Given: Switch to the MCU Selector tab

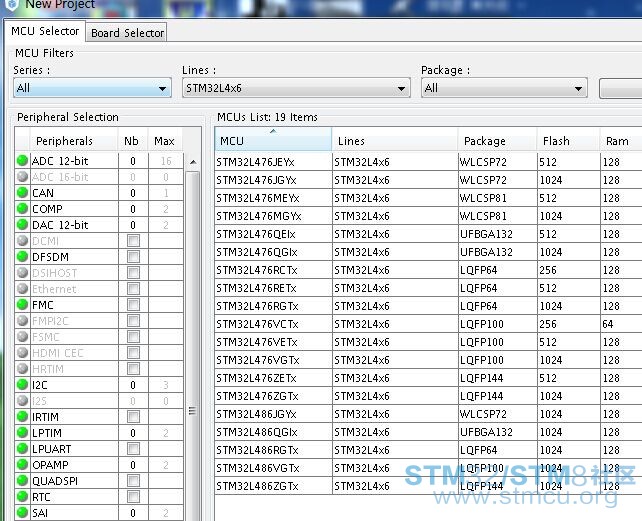Looking at the screenshot, I should pyautogui.click(x=45, y=31).
